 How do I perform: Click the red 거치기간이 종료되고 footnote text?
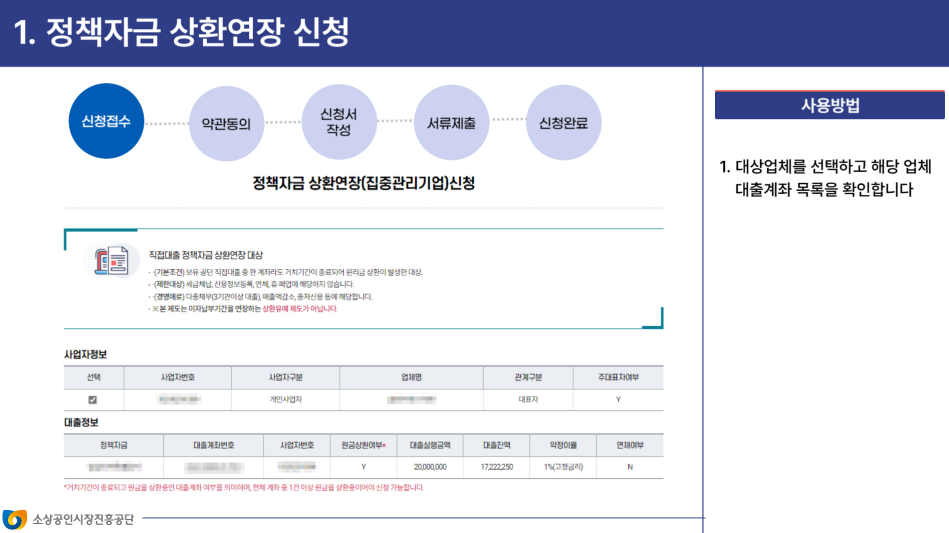[x=244, y=488]
